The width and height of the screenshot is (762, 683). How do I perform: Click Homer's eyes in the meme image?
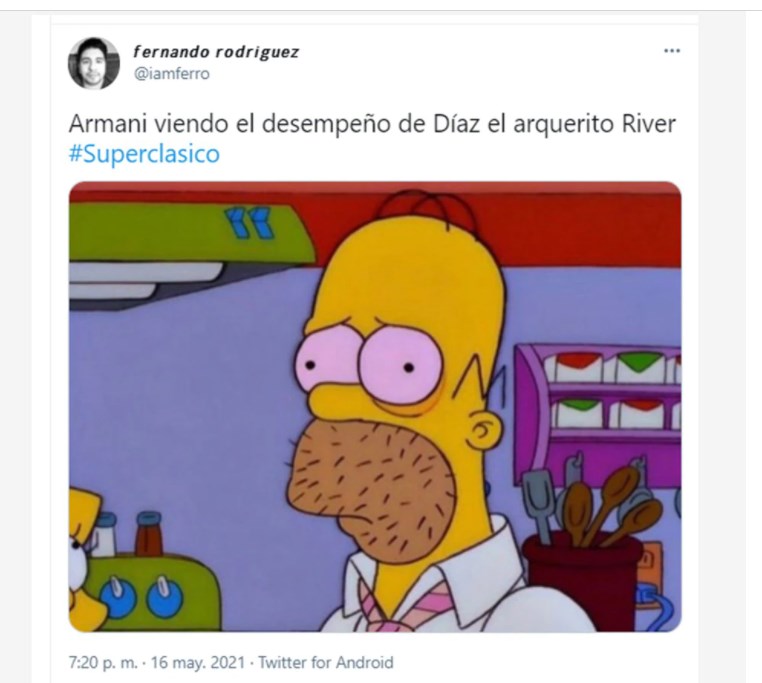click(x=369, y=361)
